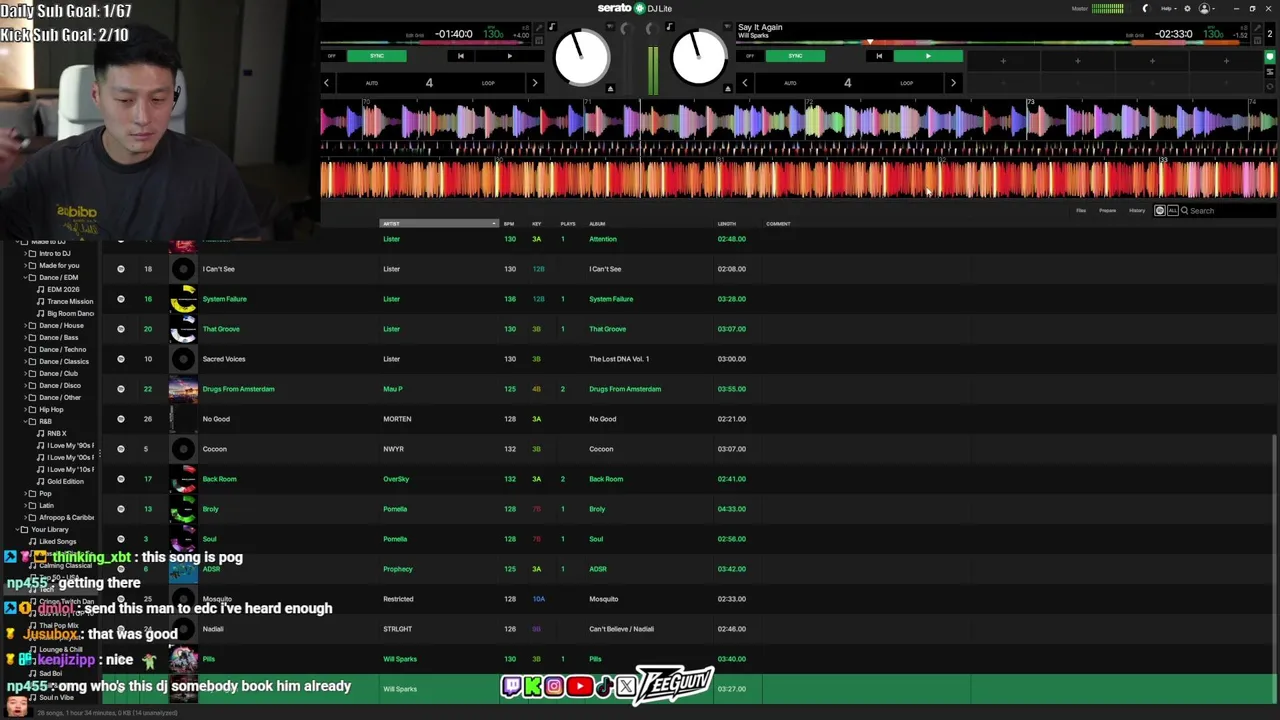Image resolution: width=1280 pixels, height=720 pixels.
Task: Click the right deck platter
Action: [x=699, y=57]
